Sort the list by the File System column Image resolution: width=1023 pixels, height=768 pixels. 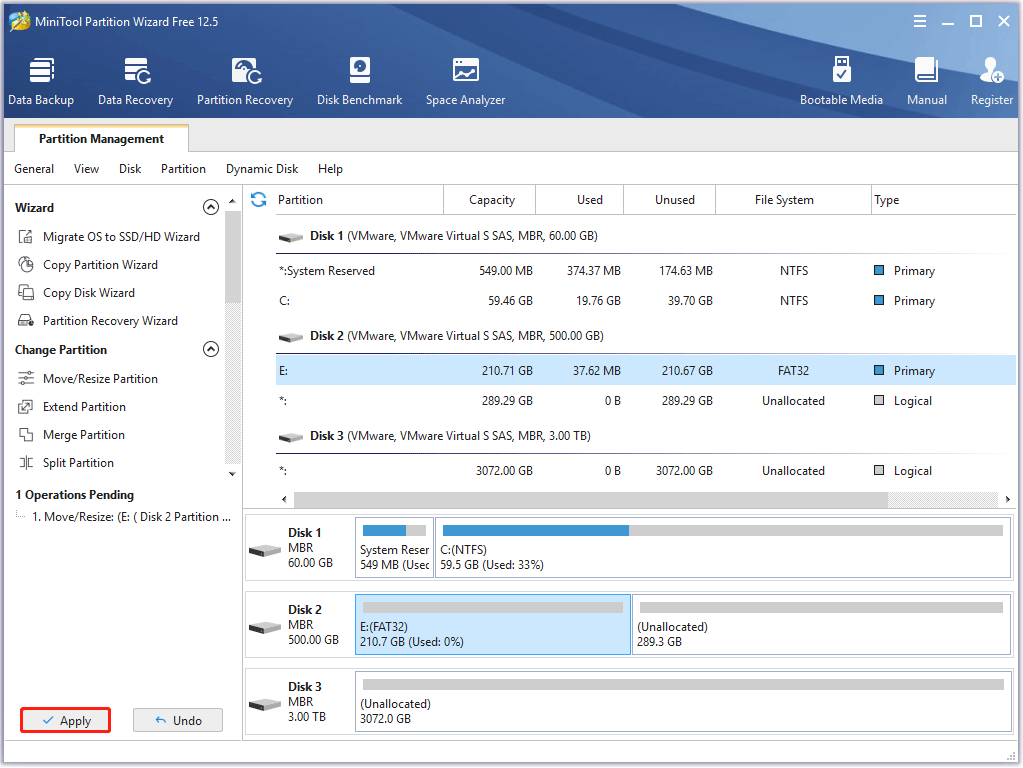tap(794, 200)
